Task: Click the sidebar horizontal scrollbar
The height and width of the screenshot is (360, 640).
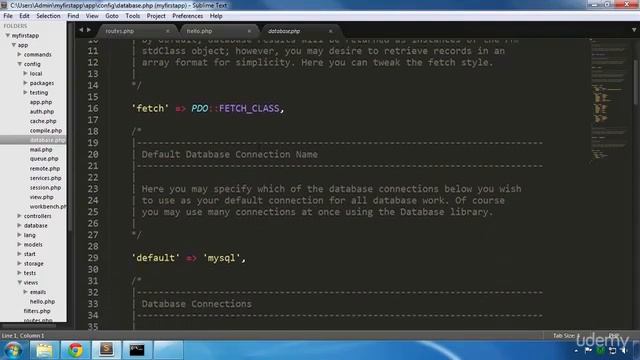Action: (x=29, y=325)
